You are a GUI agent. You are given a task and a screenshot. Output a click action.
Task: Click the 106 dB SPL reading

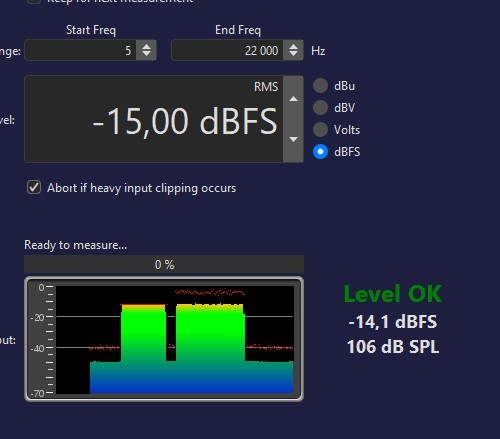tap(393, 347)
